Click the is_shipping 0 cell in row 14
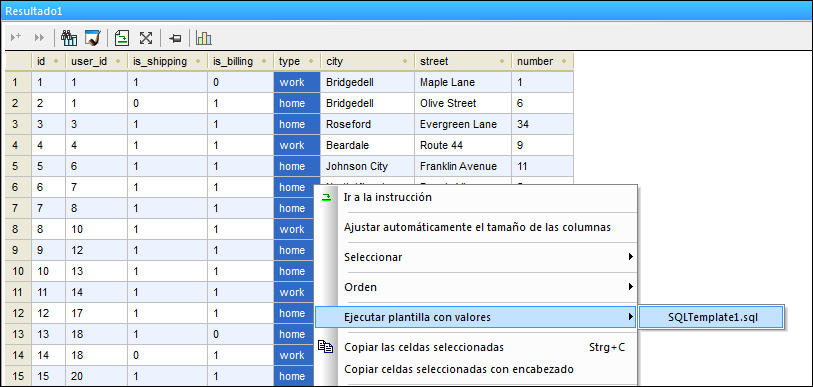 (x=167, y=355)
